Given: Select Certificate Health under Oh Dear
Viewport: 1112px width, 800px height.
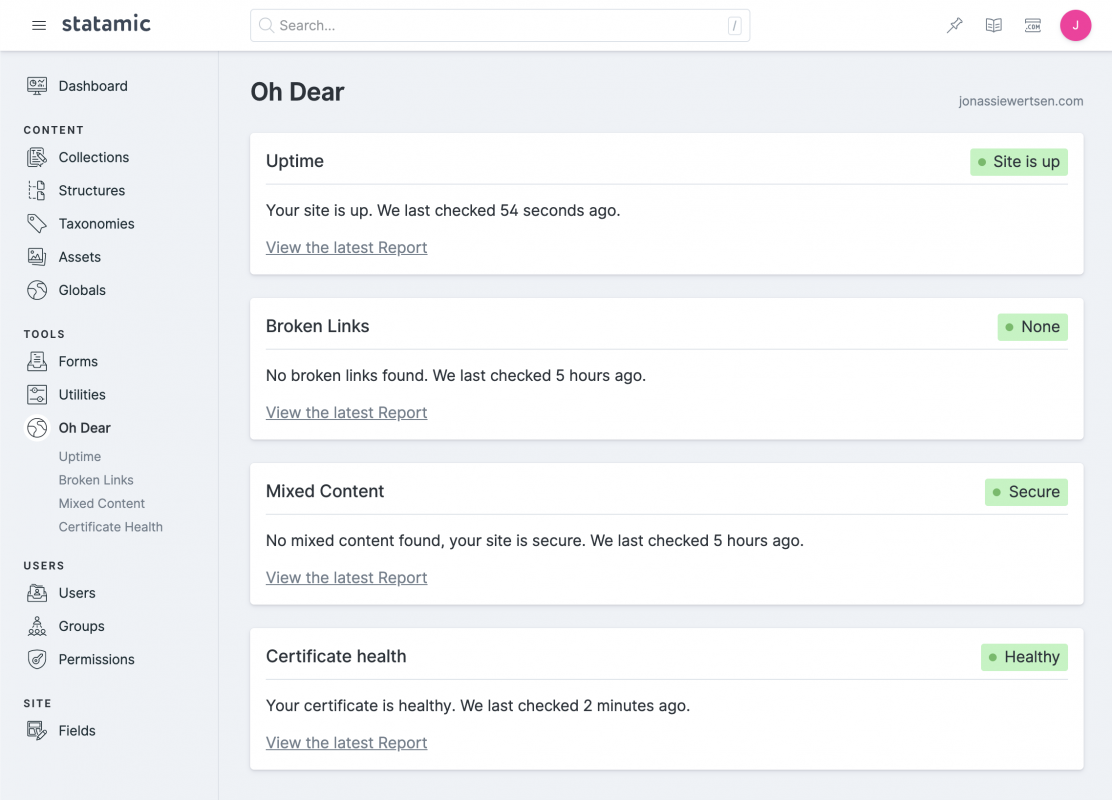Looking at the screenshot, I should (x=110, y=526).
